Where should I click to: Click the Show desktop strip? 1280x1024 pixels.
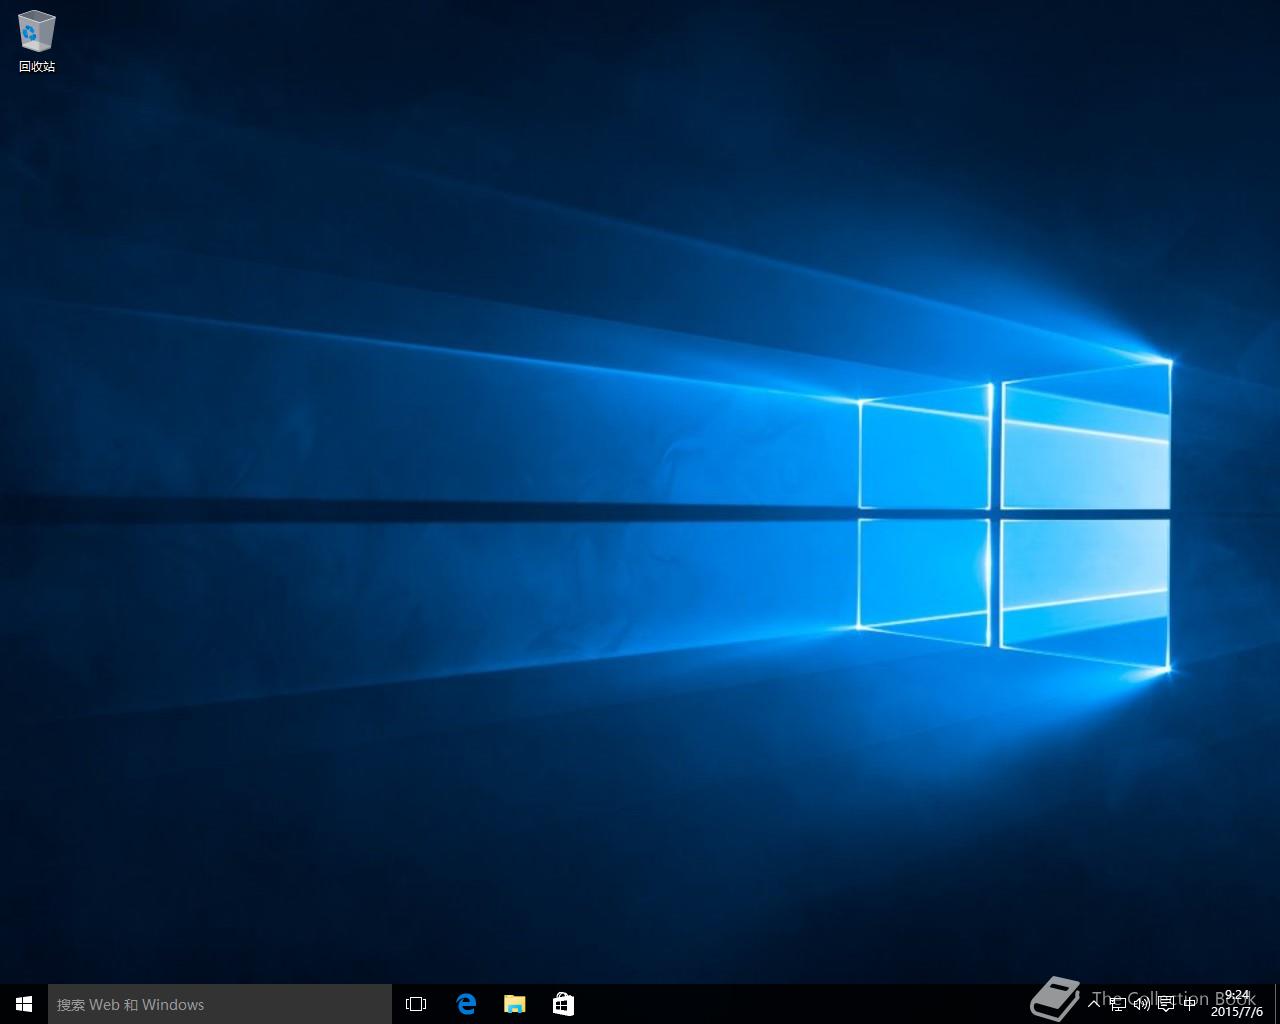pyautogui.click(x=1276, y=1004)
